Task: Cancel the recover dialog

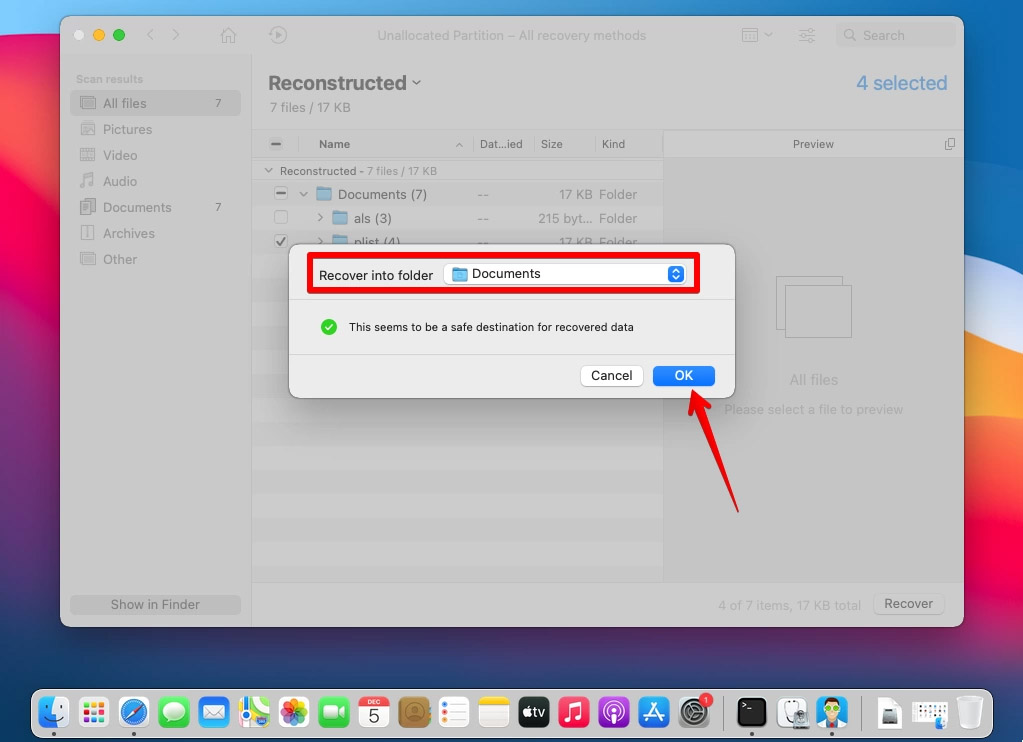Action: (x=611, y=375)
